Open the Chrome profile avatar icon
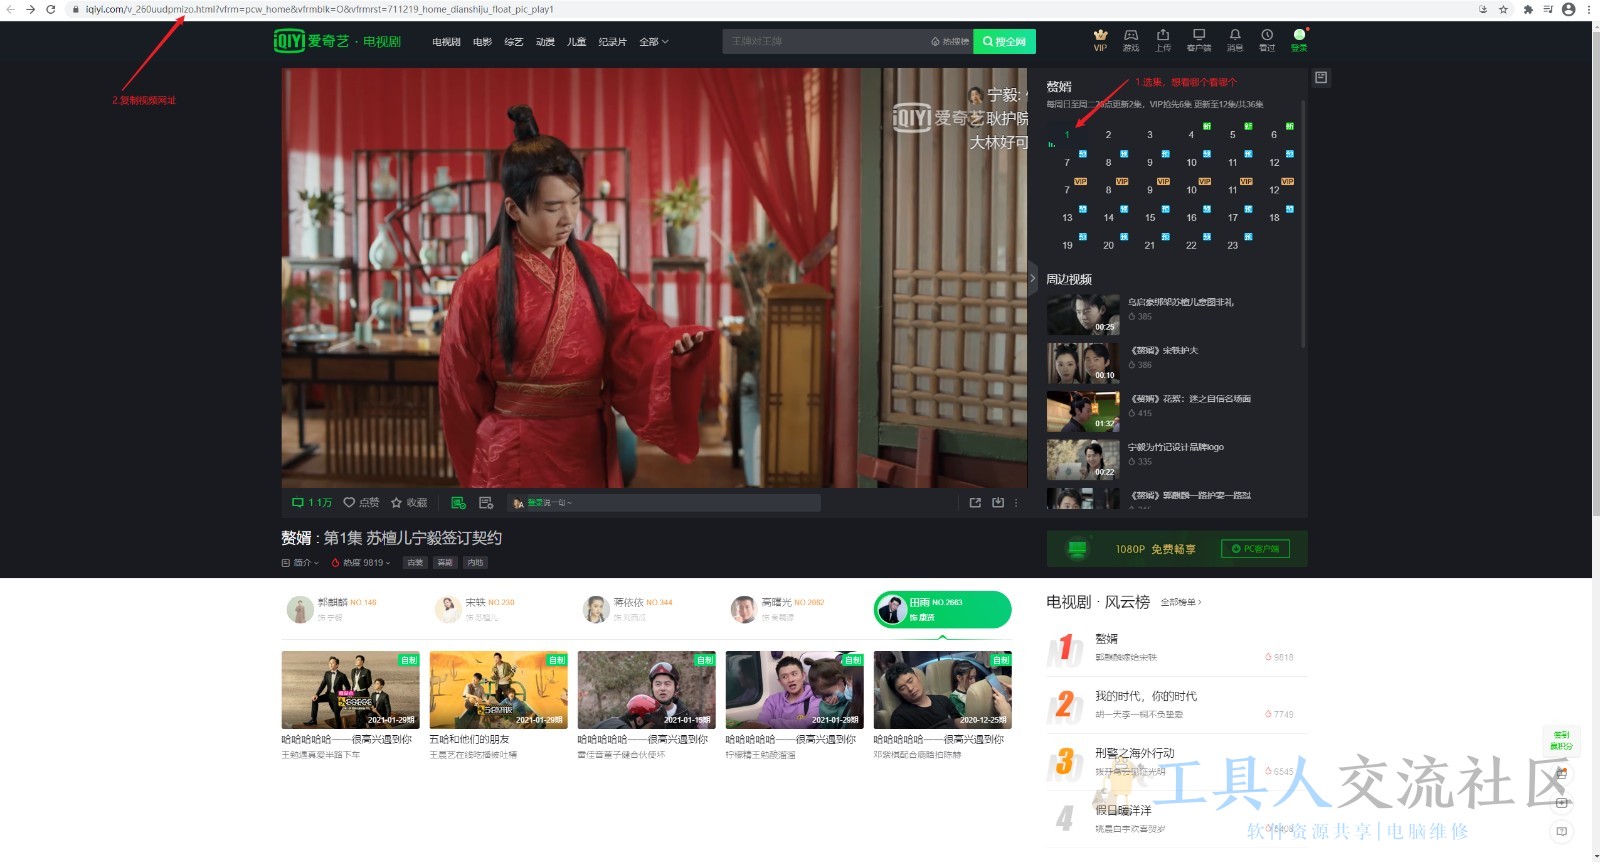1600x862 pixels. tap(1568, 9)
